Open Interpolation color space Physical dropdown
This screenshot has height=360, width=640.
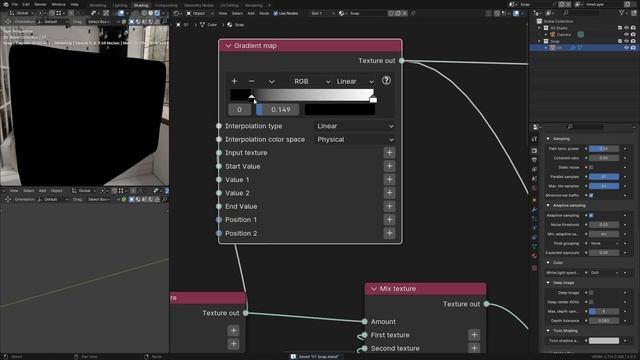[355, 140]
